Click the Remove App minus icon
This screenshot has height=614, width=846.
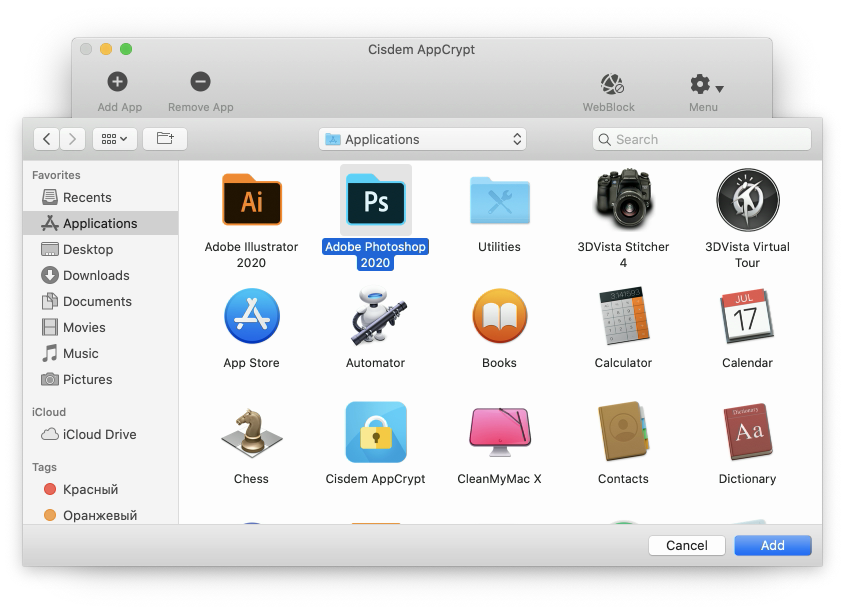click(200, 82)
